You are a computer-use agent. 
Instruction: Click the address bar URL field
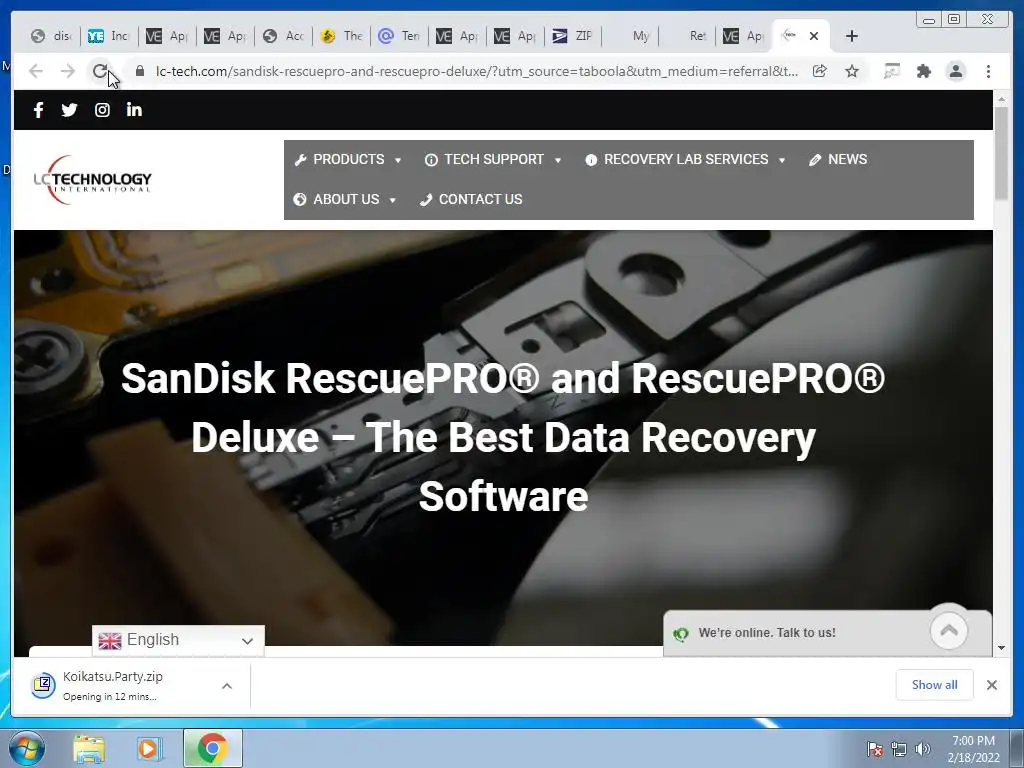pyautogui.click(x=477, y=71)
